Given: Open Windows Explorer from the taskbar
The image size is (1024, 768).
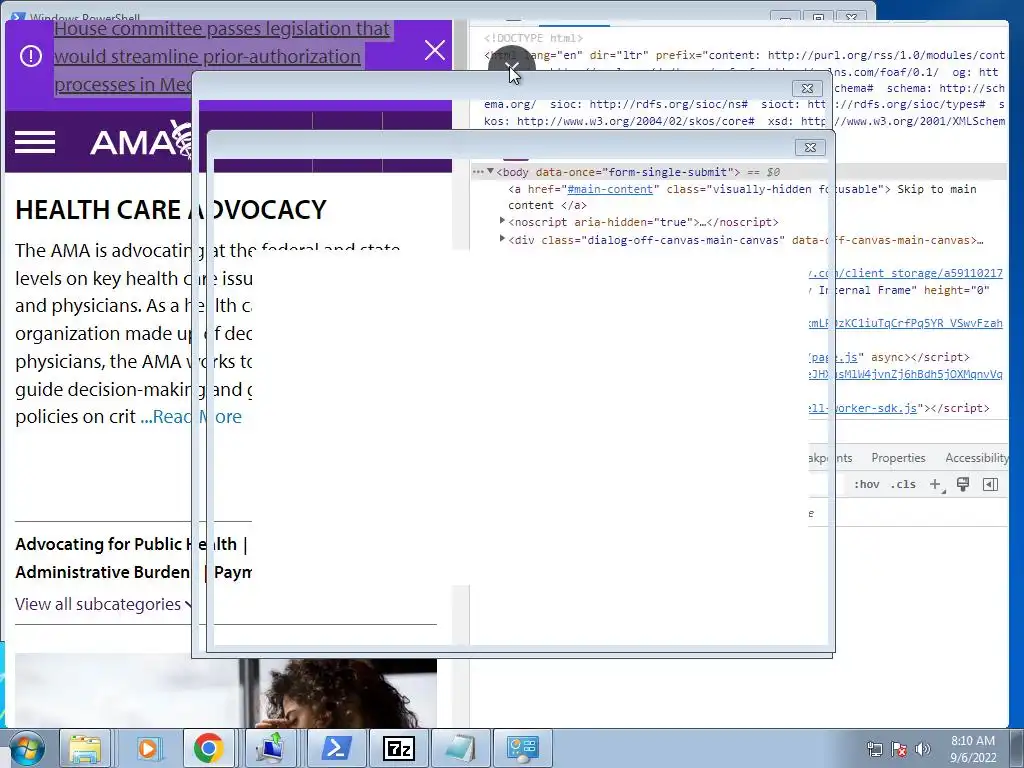Looking at the screenshot, I should (x=85, y=748).
